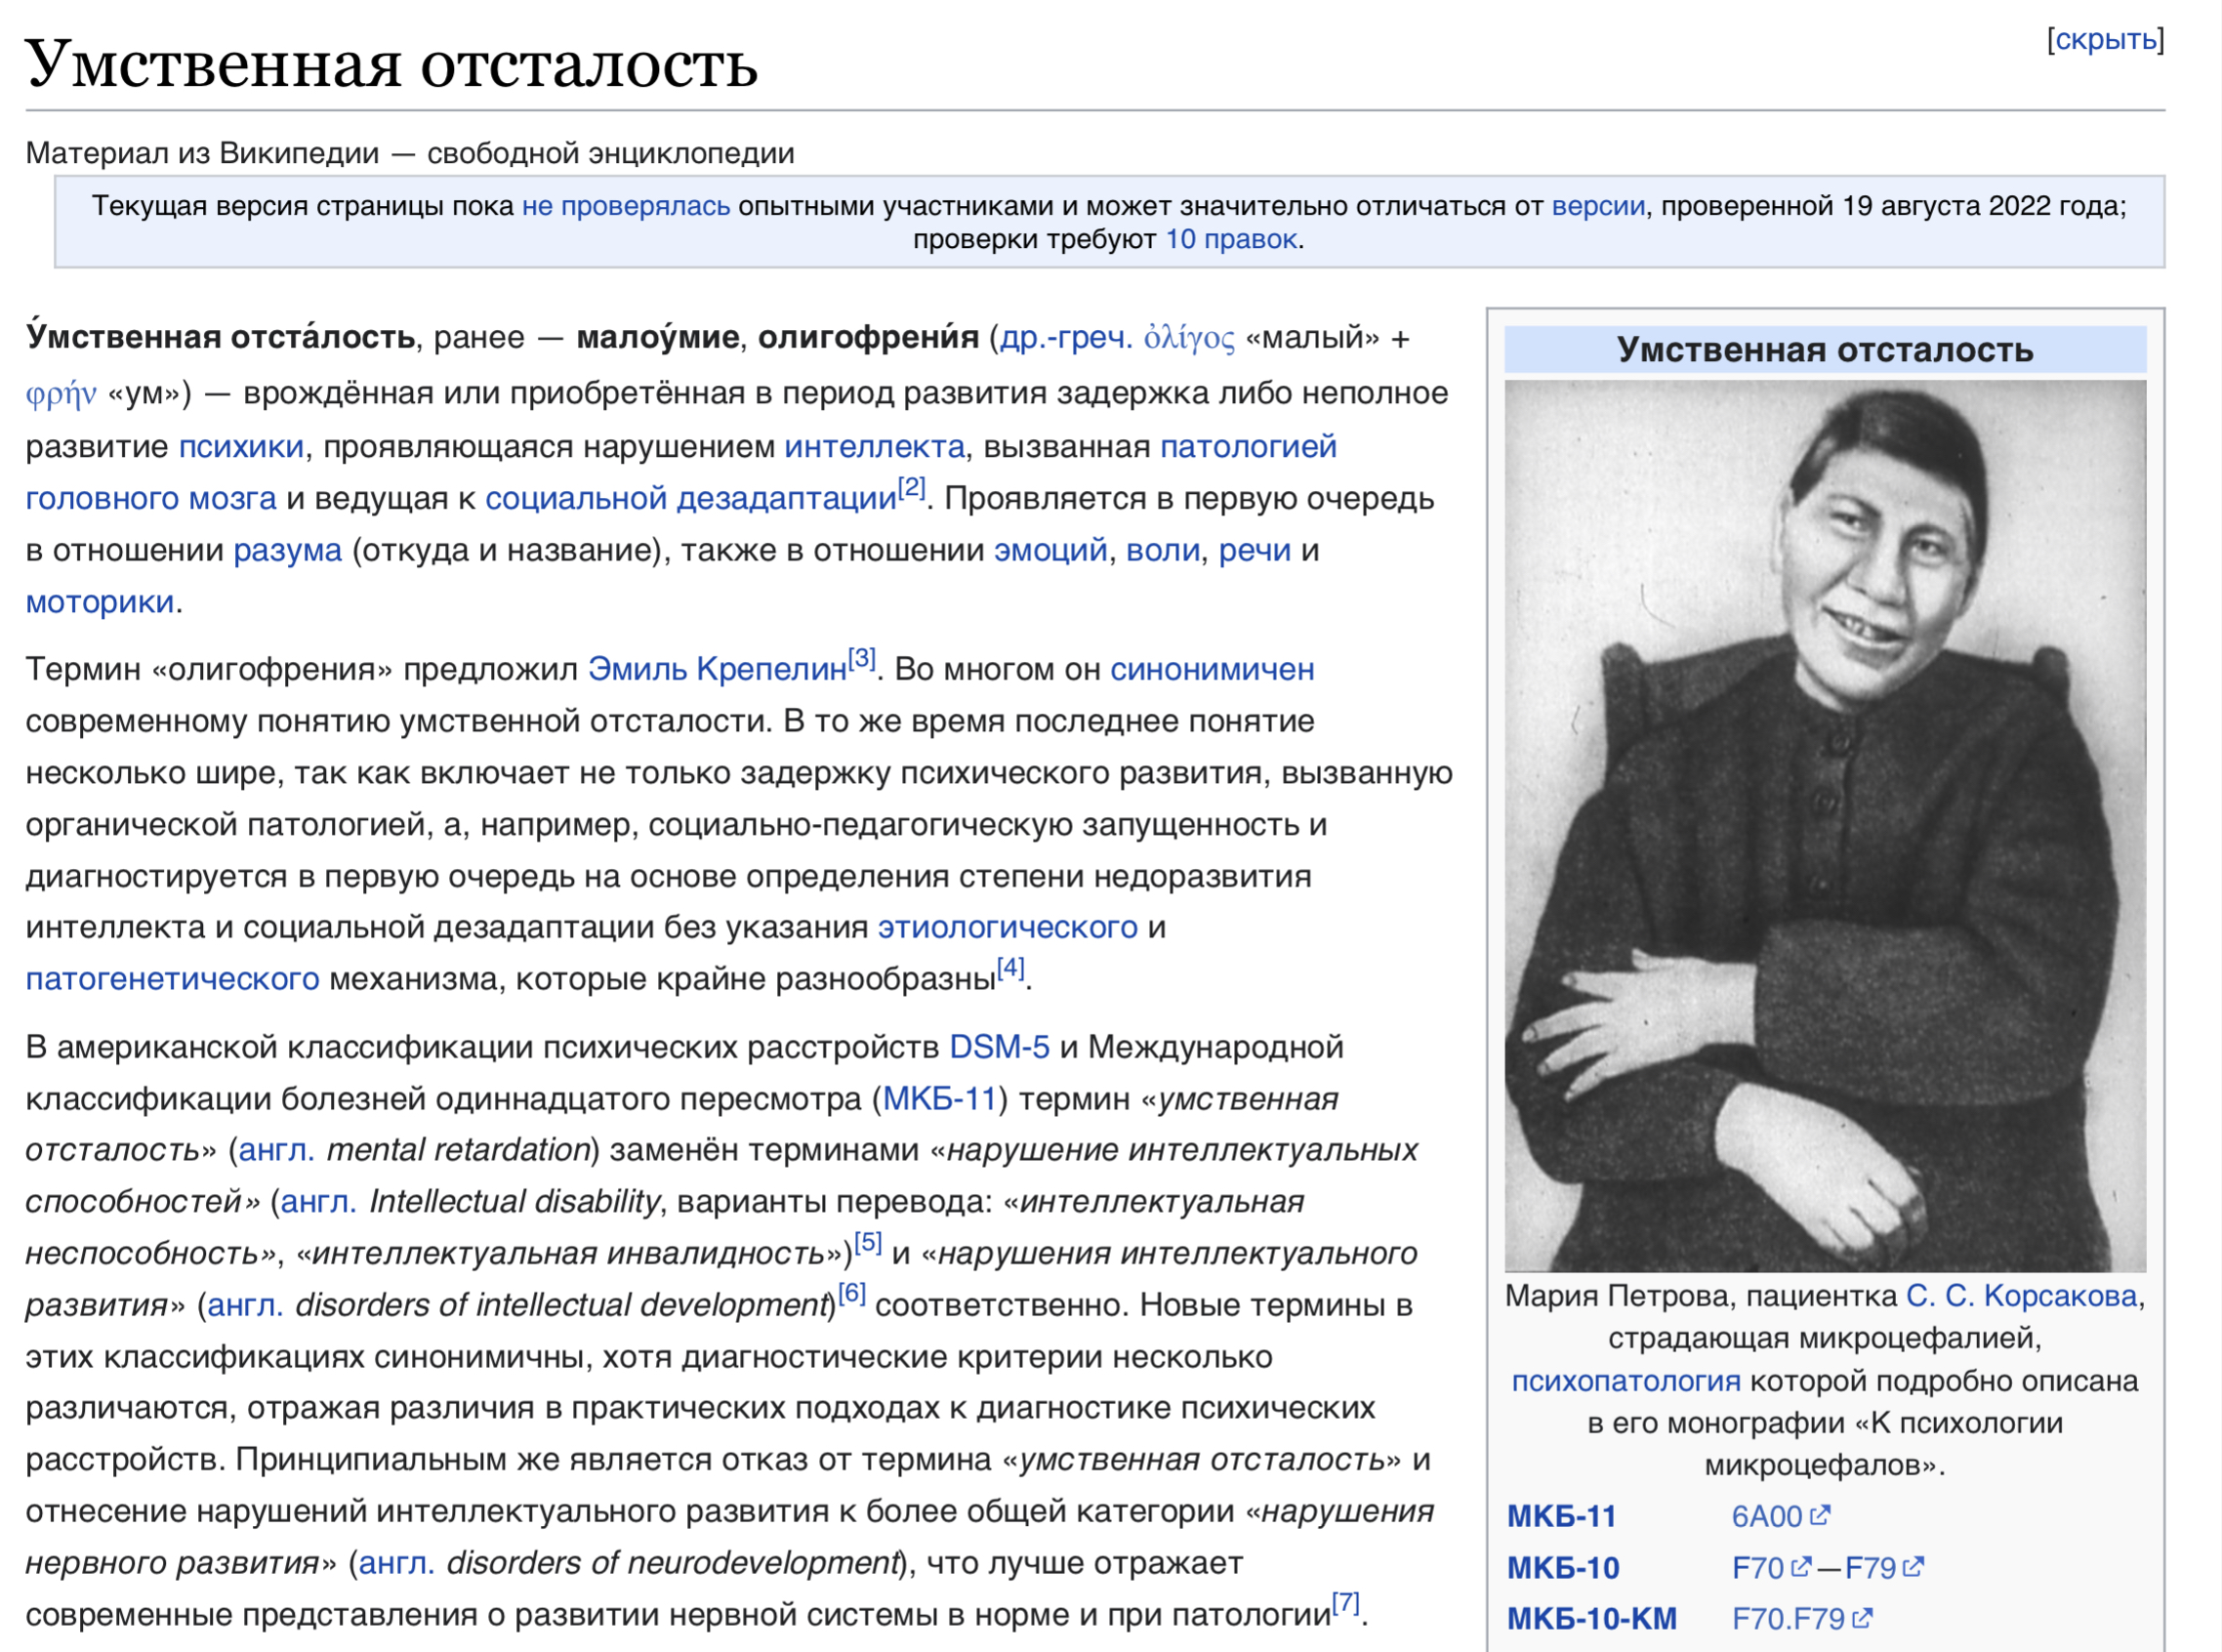Open the Мария Петрова portrait image
Screen dimensions: 2222x1652
1824,825
